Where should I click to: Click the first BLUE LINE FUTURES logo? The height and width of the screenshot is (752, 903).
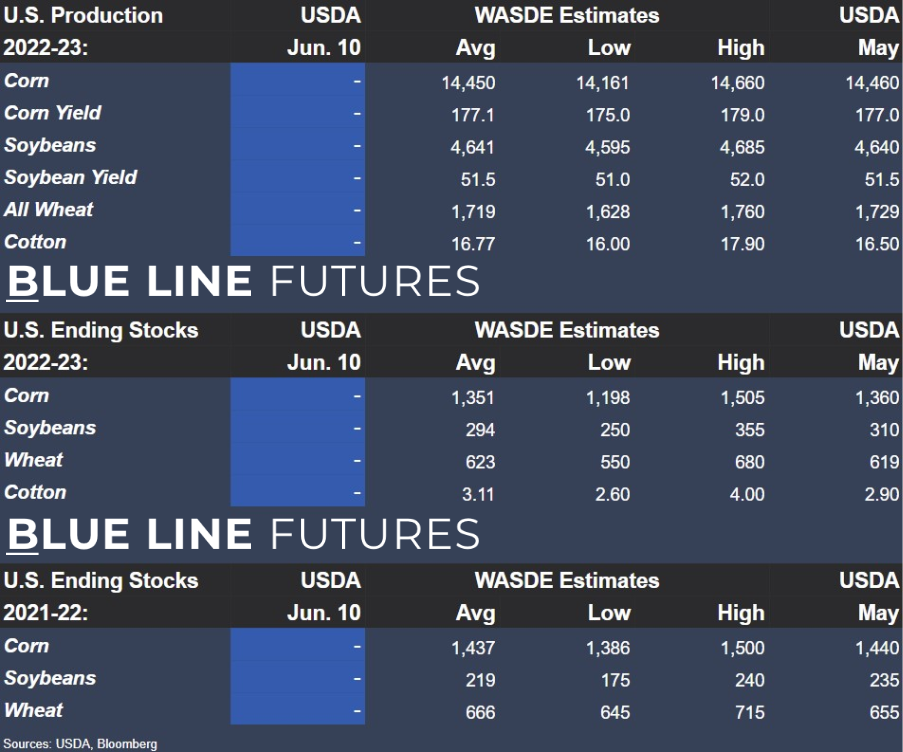tap(243, 282)
